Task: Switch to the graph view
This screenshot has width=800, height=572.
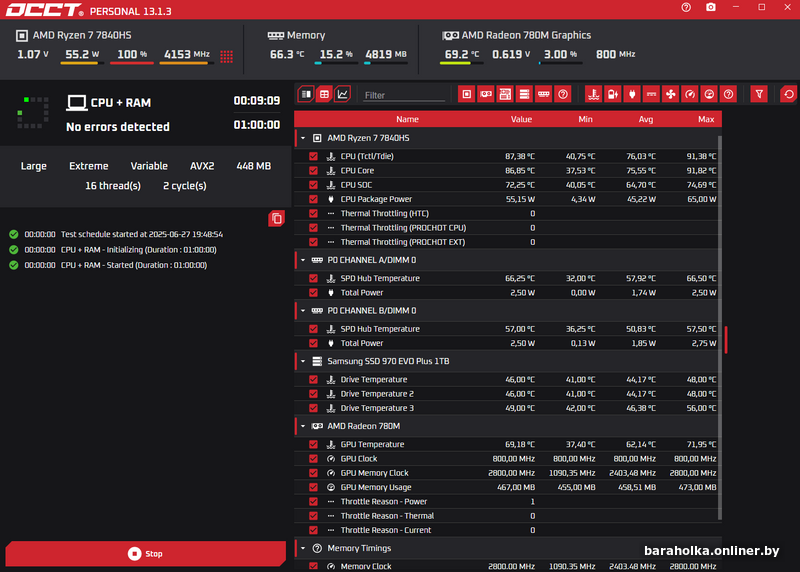Action: tap(343, 94)
